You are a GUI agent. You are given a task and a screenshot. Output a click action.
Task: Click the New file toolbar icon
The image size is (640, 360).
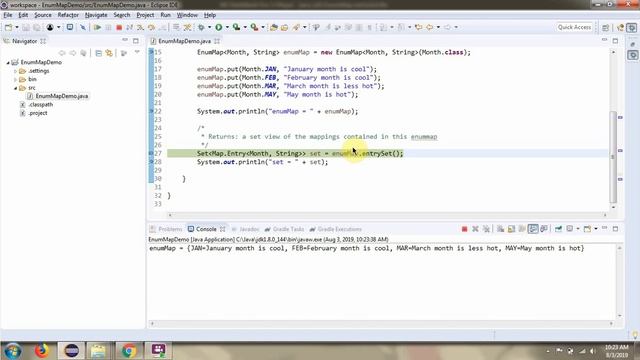pos(8,27)
